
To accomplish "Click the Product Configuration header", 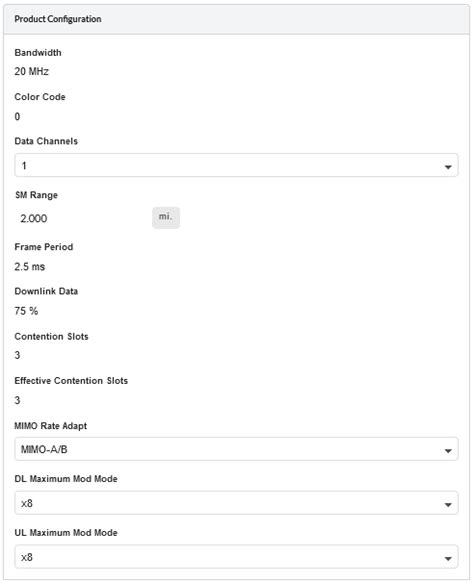I will pyautogui.click(x=58, y=19).
